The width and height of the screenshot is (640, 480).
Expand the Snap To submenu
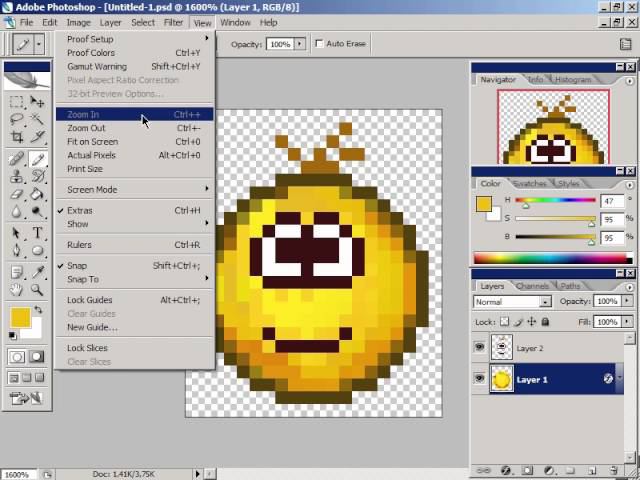coord(135,279)
